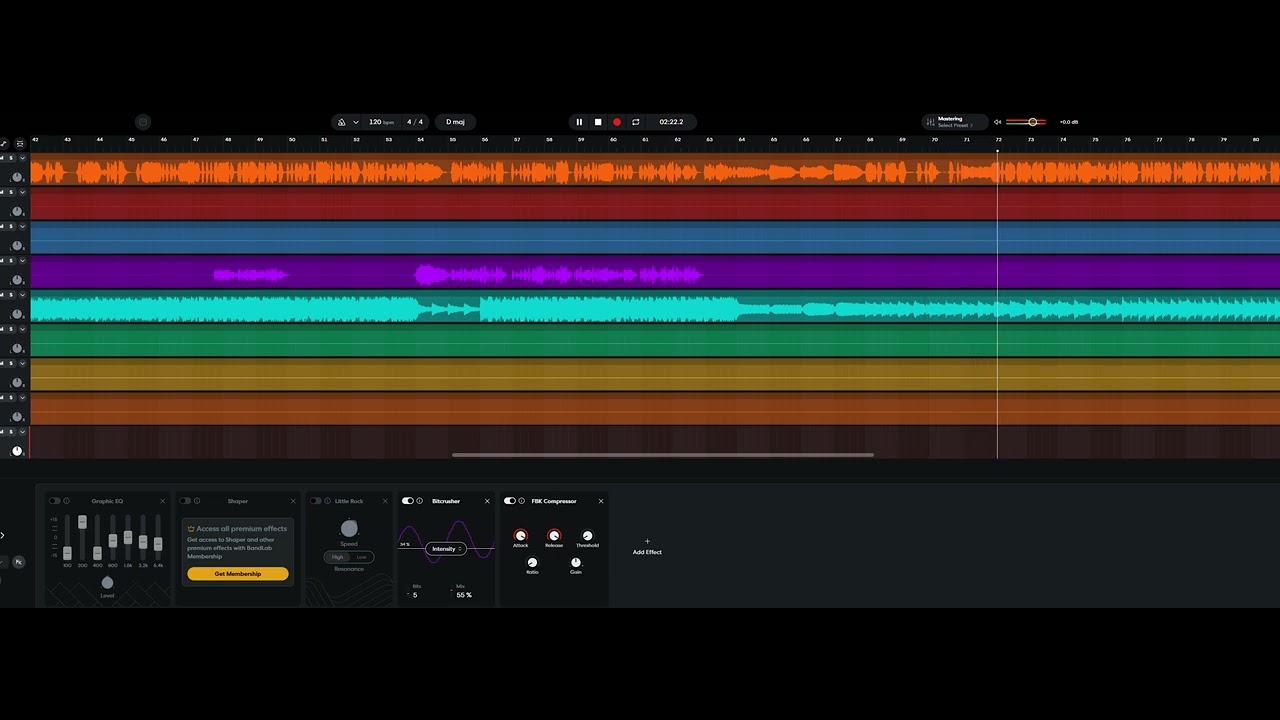Click the pan knob on orange waveform track
The width and height of the screenshot is (1280, 720).
click(x=17, y=177)
